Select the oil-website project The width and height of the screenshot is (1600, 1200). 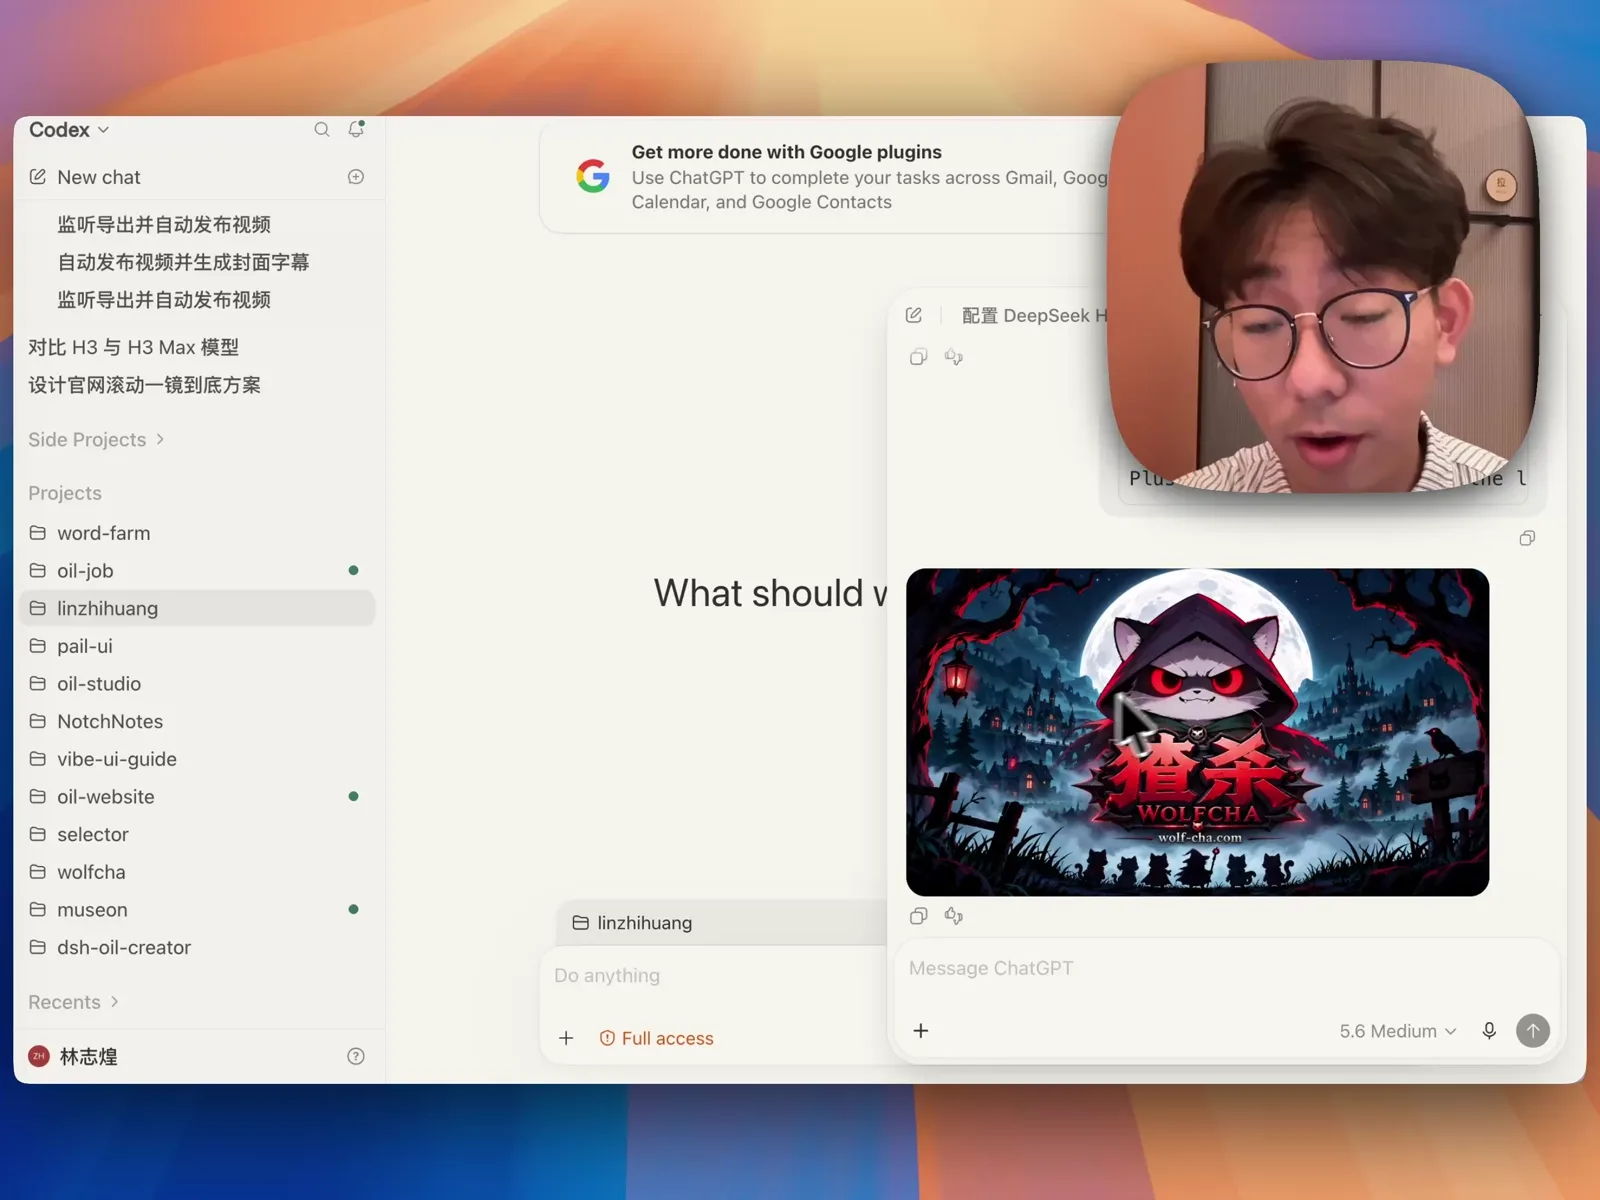coord(197,797)
